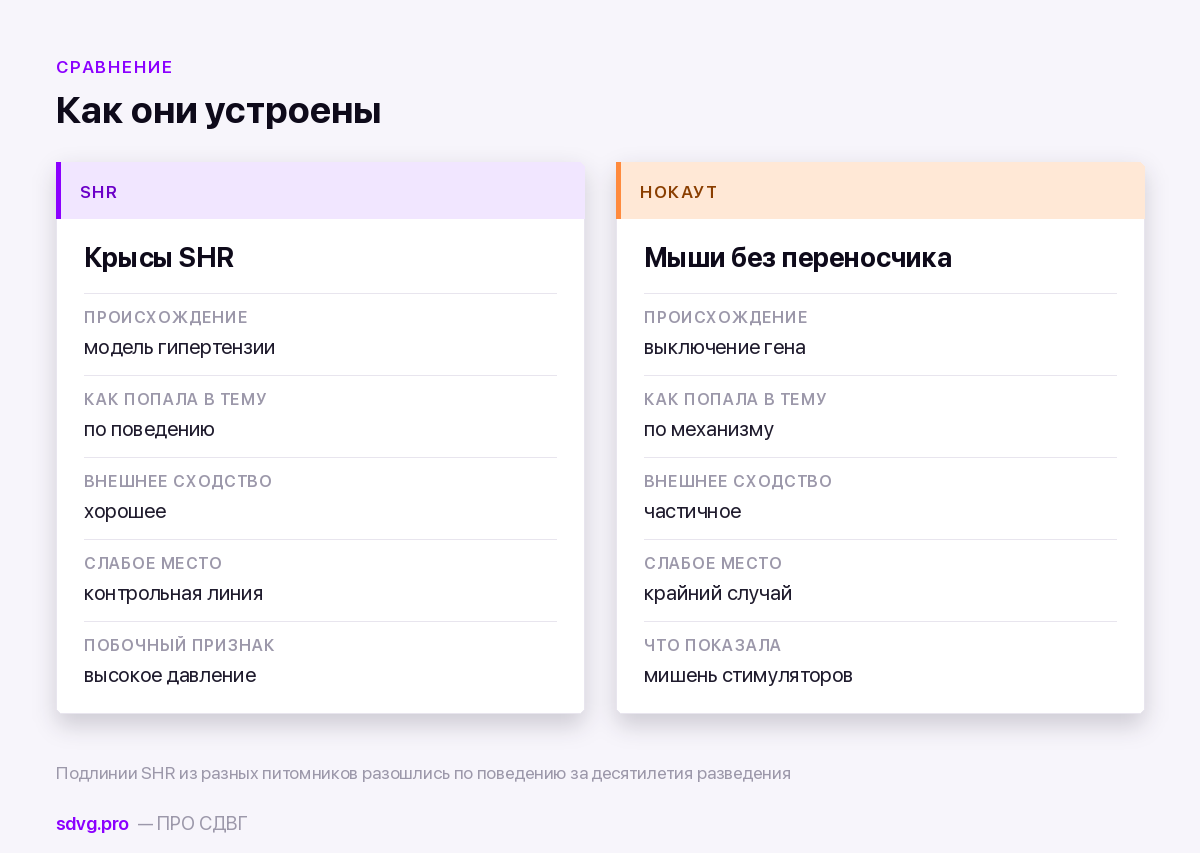The height and width of the screenshot is (853, 1200).
Task: Click the footnote about 'Подлинии SHR'
Action: click(423, 774)
